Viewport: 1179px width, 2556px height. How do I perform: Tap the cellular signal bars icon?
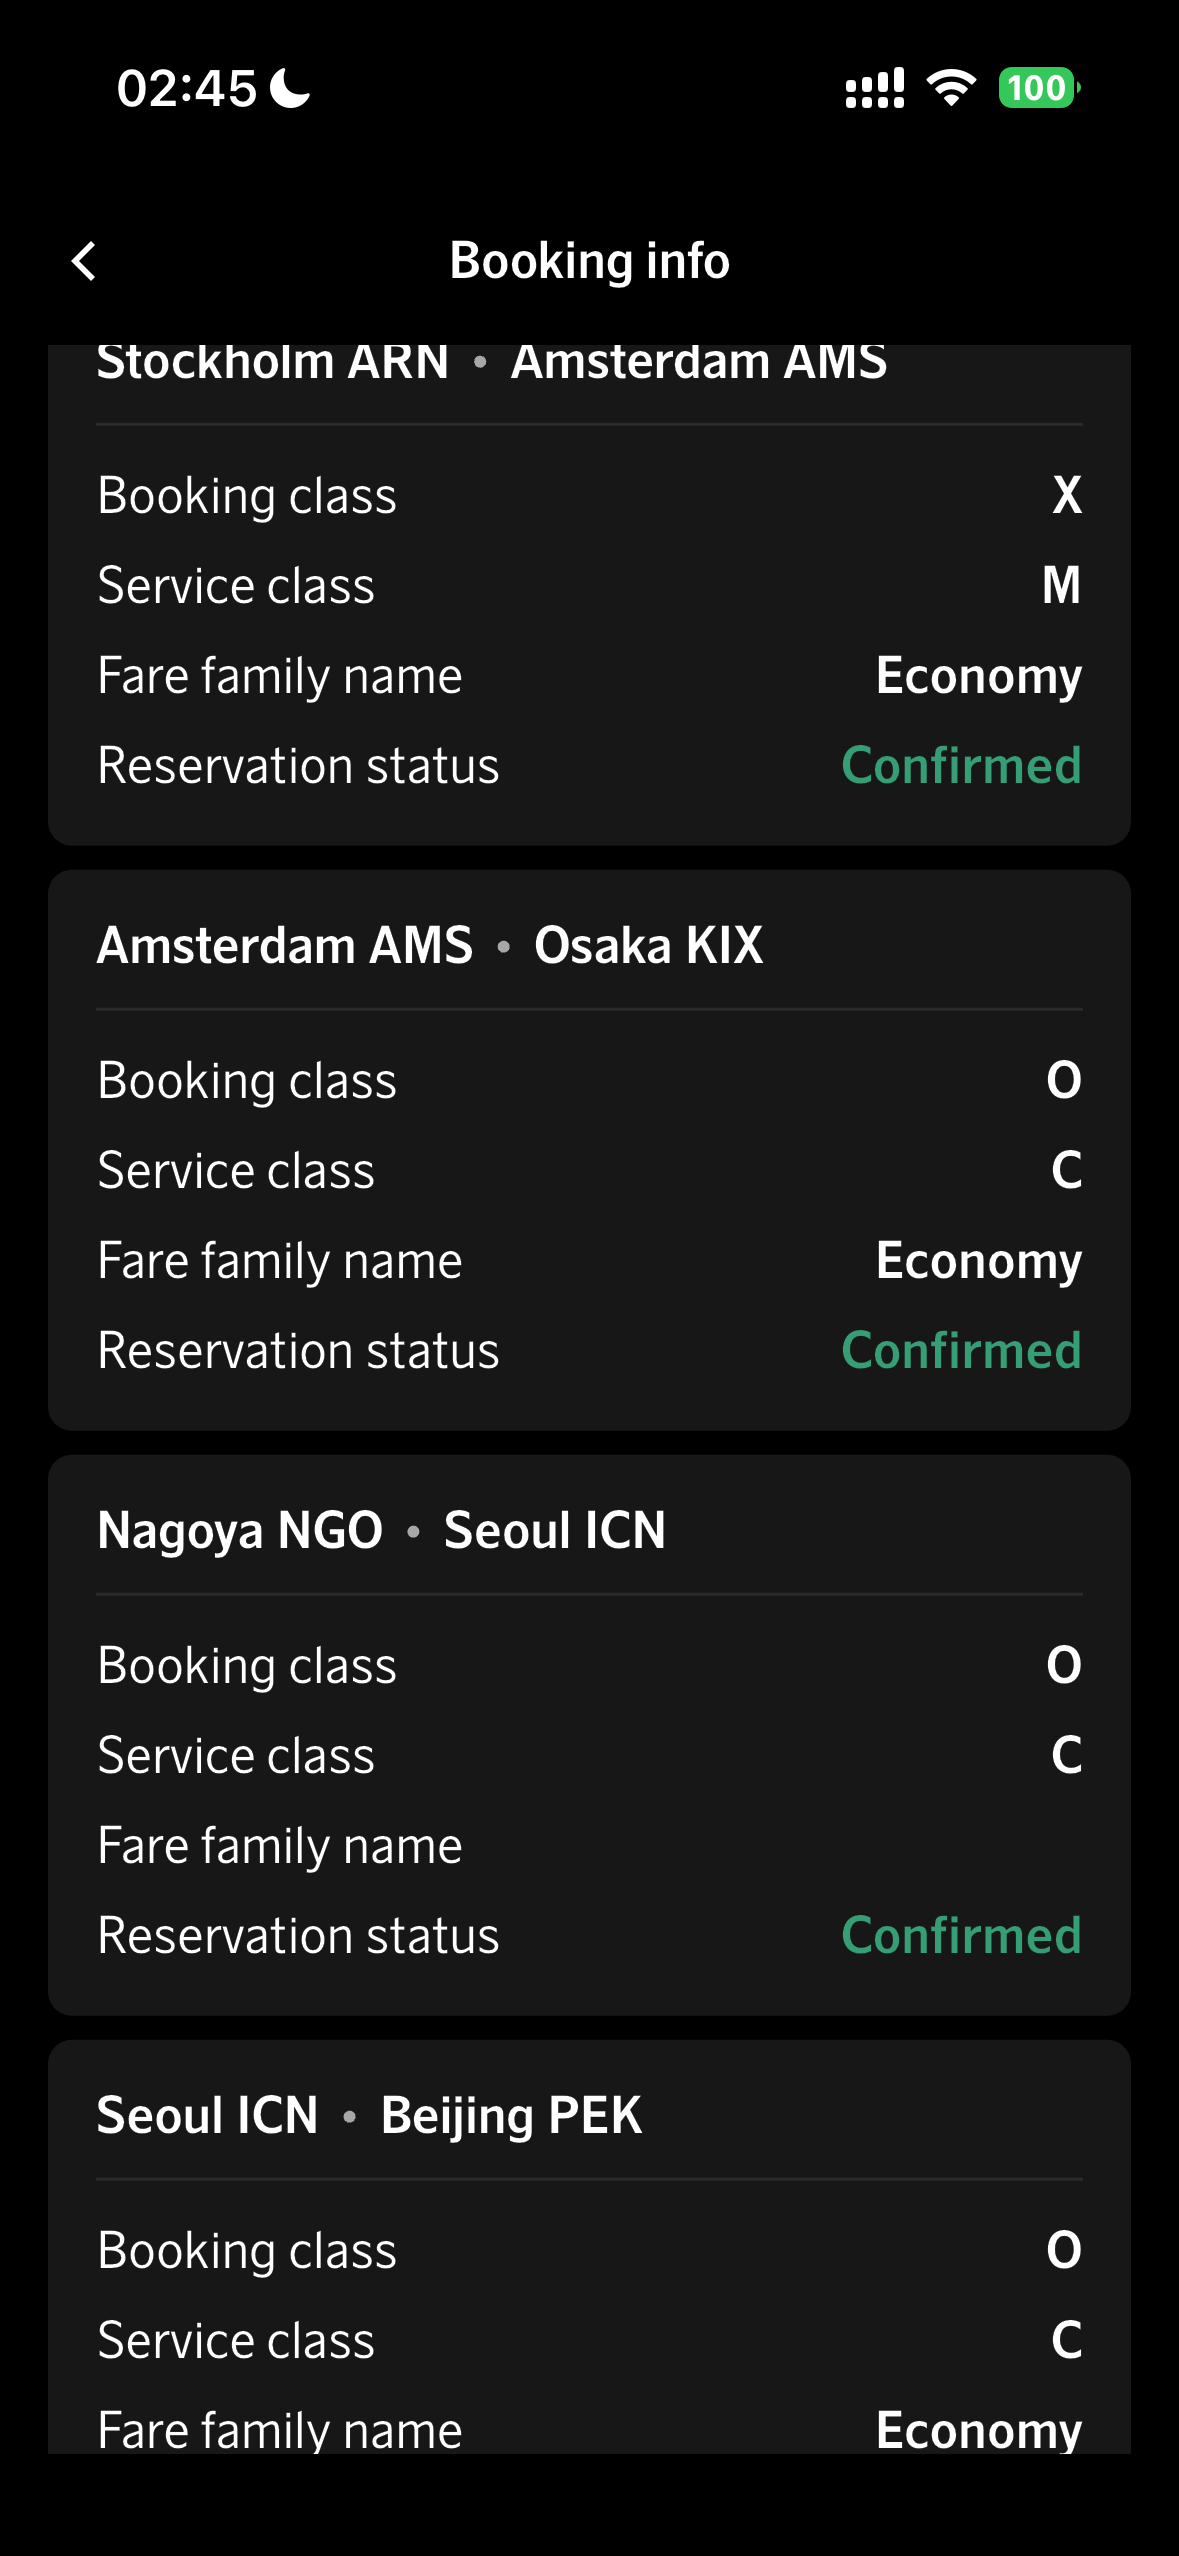coord(874,88)
